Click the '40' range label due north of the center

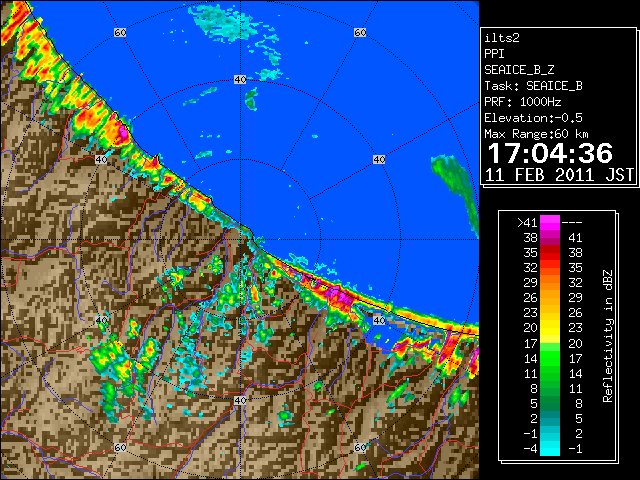pos(240,80)
